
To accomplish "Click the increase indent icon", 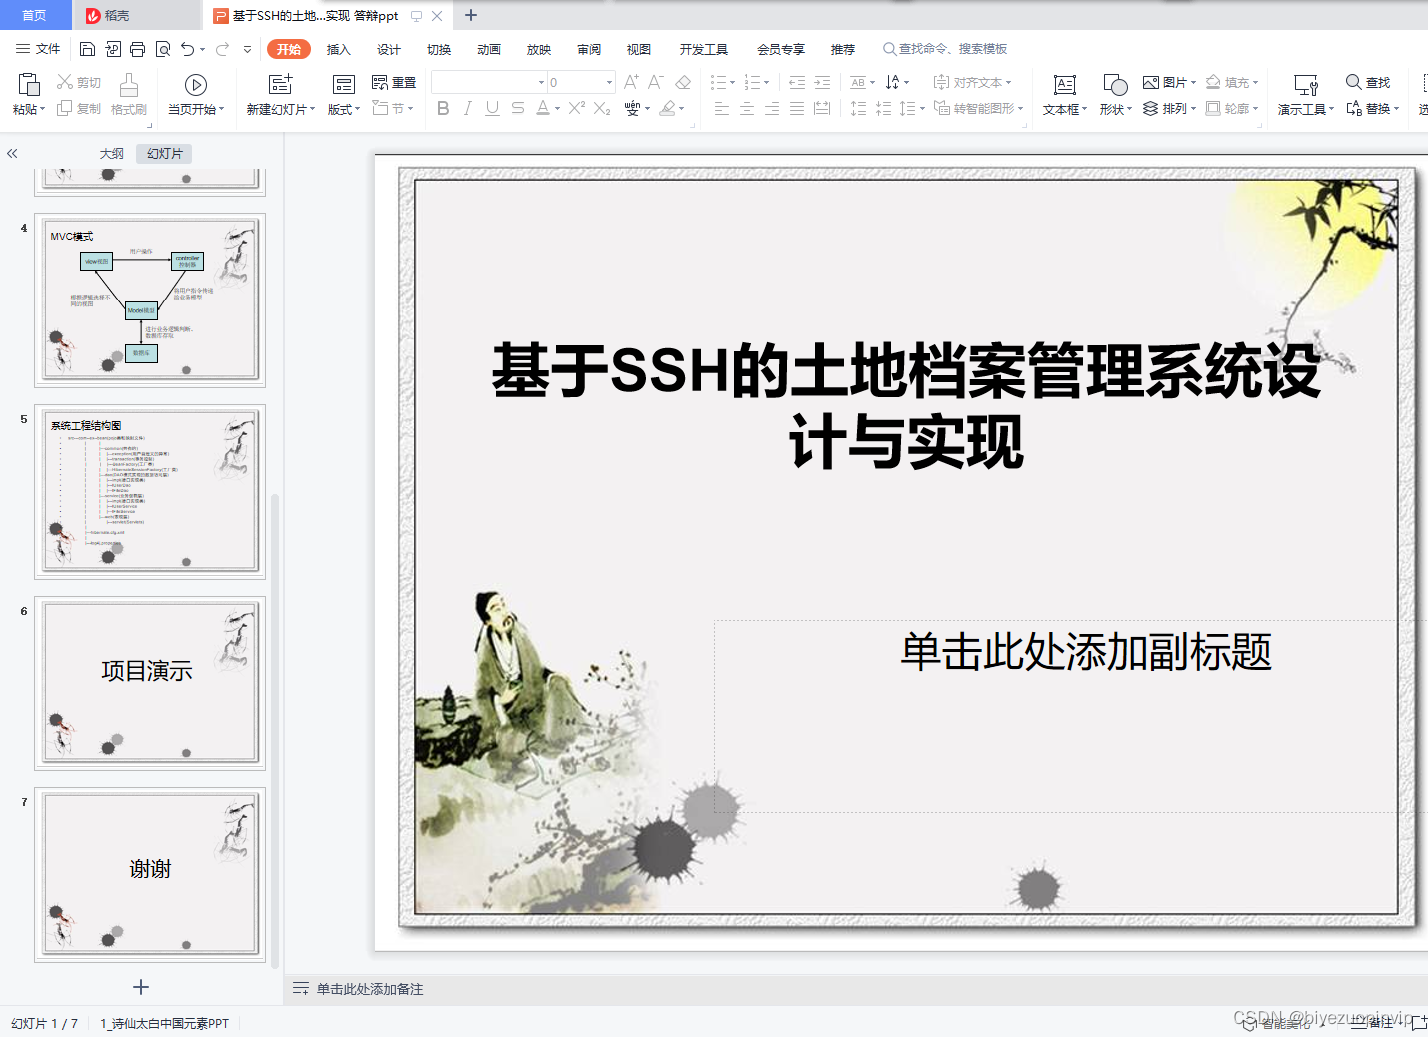I will (822, 82).
